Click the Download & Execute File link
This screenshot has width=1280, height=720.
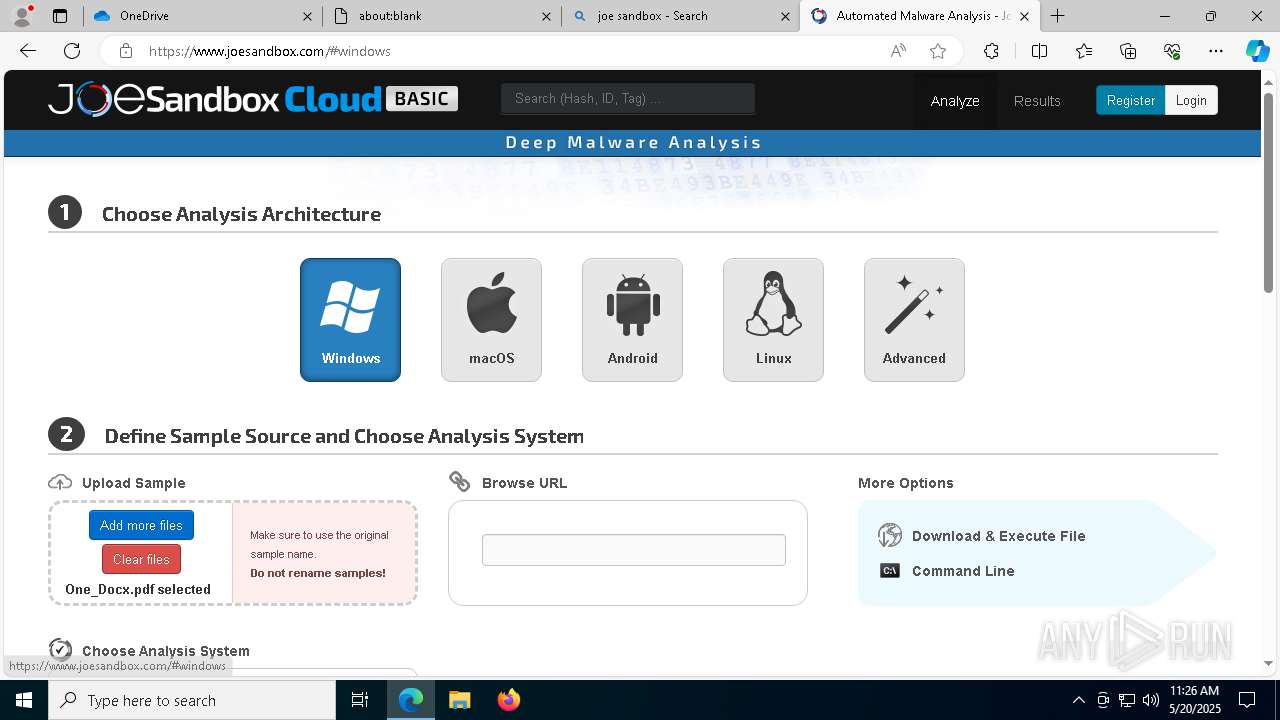pos(998,536)
